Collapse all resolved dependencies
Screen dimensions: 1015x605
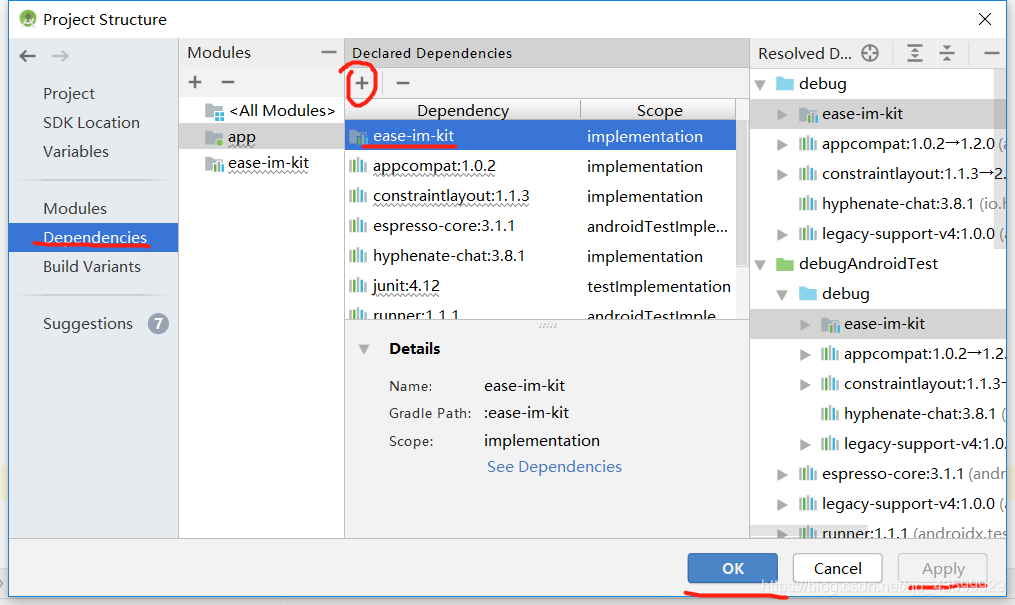point(947,53)
